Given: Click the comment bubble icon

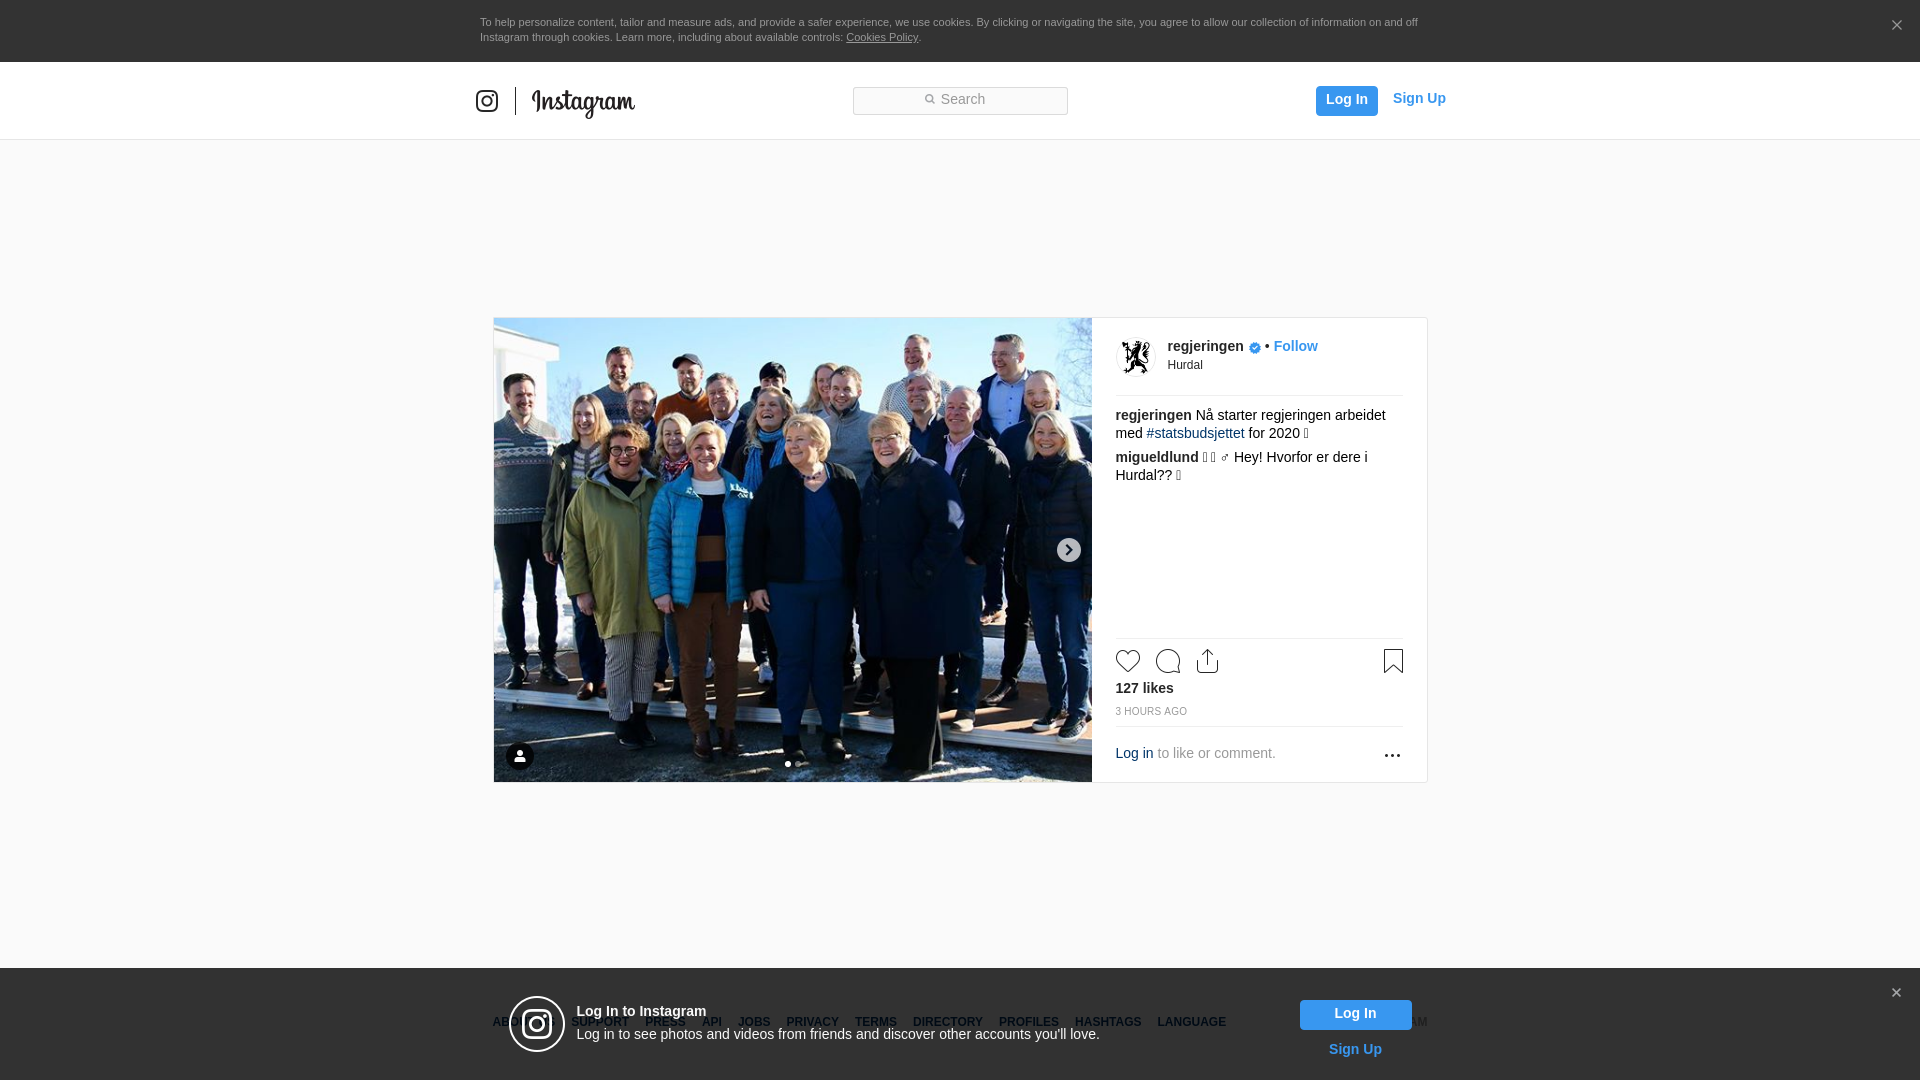Looking at the screenshot, I should coord(1168,661).
